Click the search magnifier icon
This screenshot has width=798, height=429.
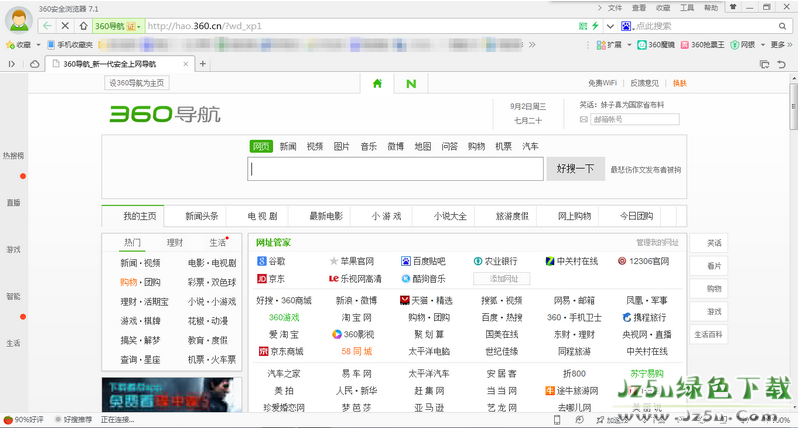coord(782,26)
